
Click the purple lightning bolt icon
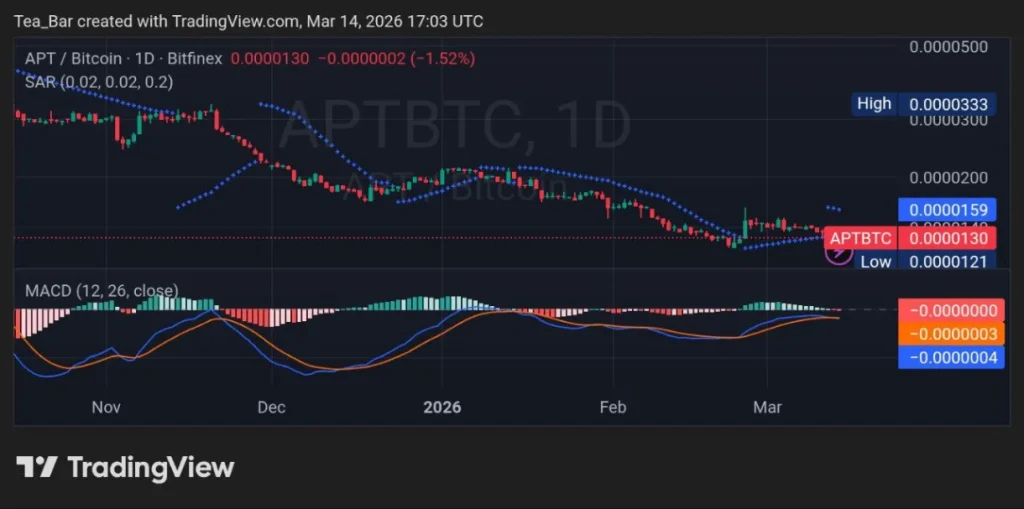click(x=838, y=254)
